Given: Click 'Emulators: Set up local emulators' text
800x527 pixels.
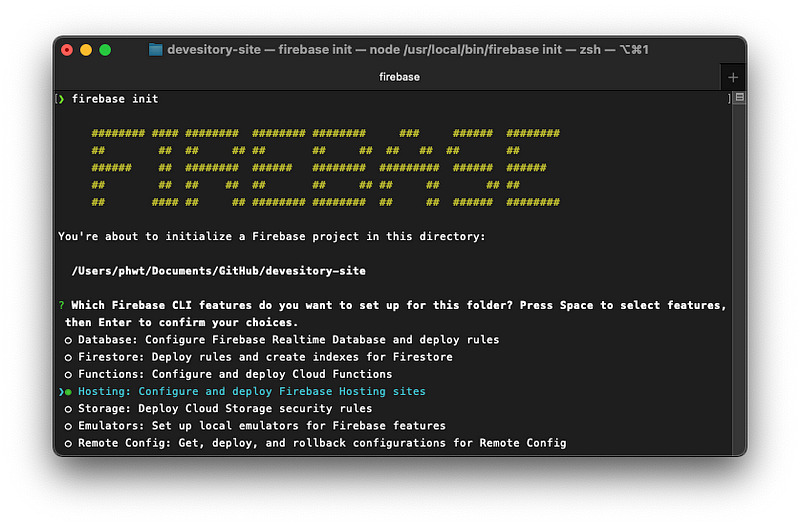Looking at the screenshot, I should (x=261, y=426).
